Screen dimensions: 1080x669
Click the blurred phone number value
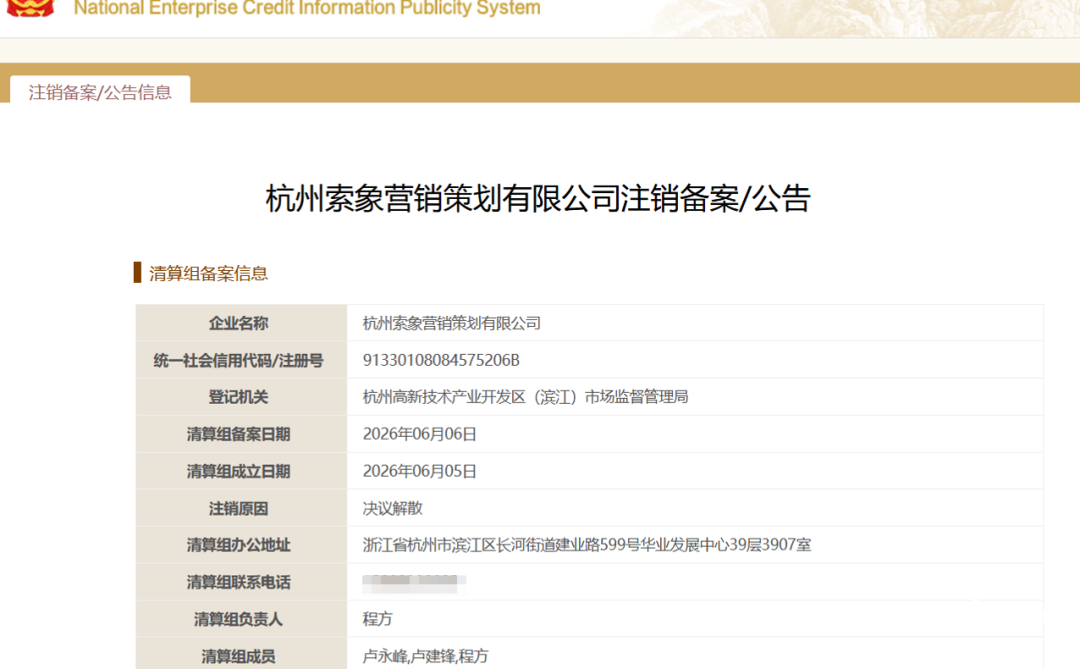coord(414,584)
